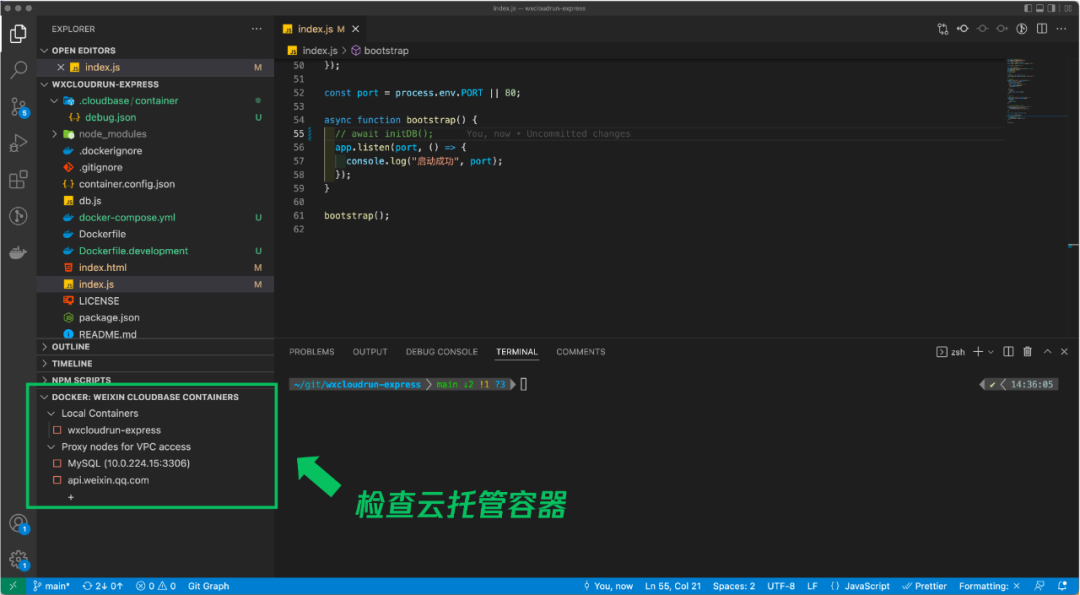Toggle the MySQL proxy node square
Viewport: 1080px width, 595px height.
click(x=57, y=464)
